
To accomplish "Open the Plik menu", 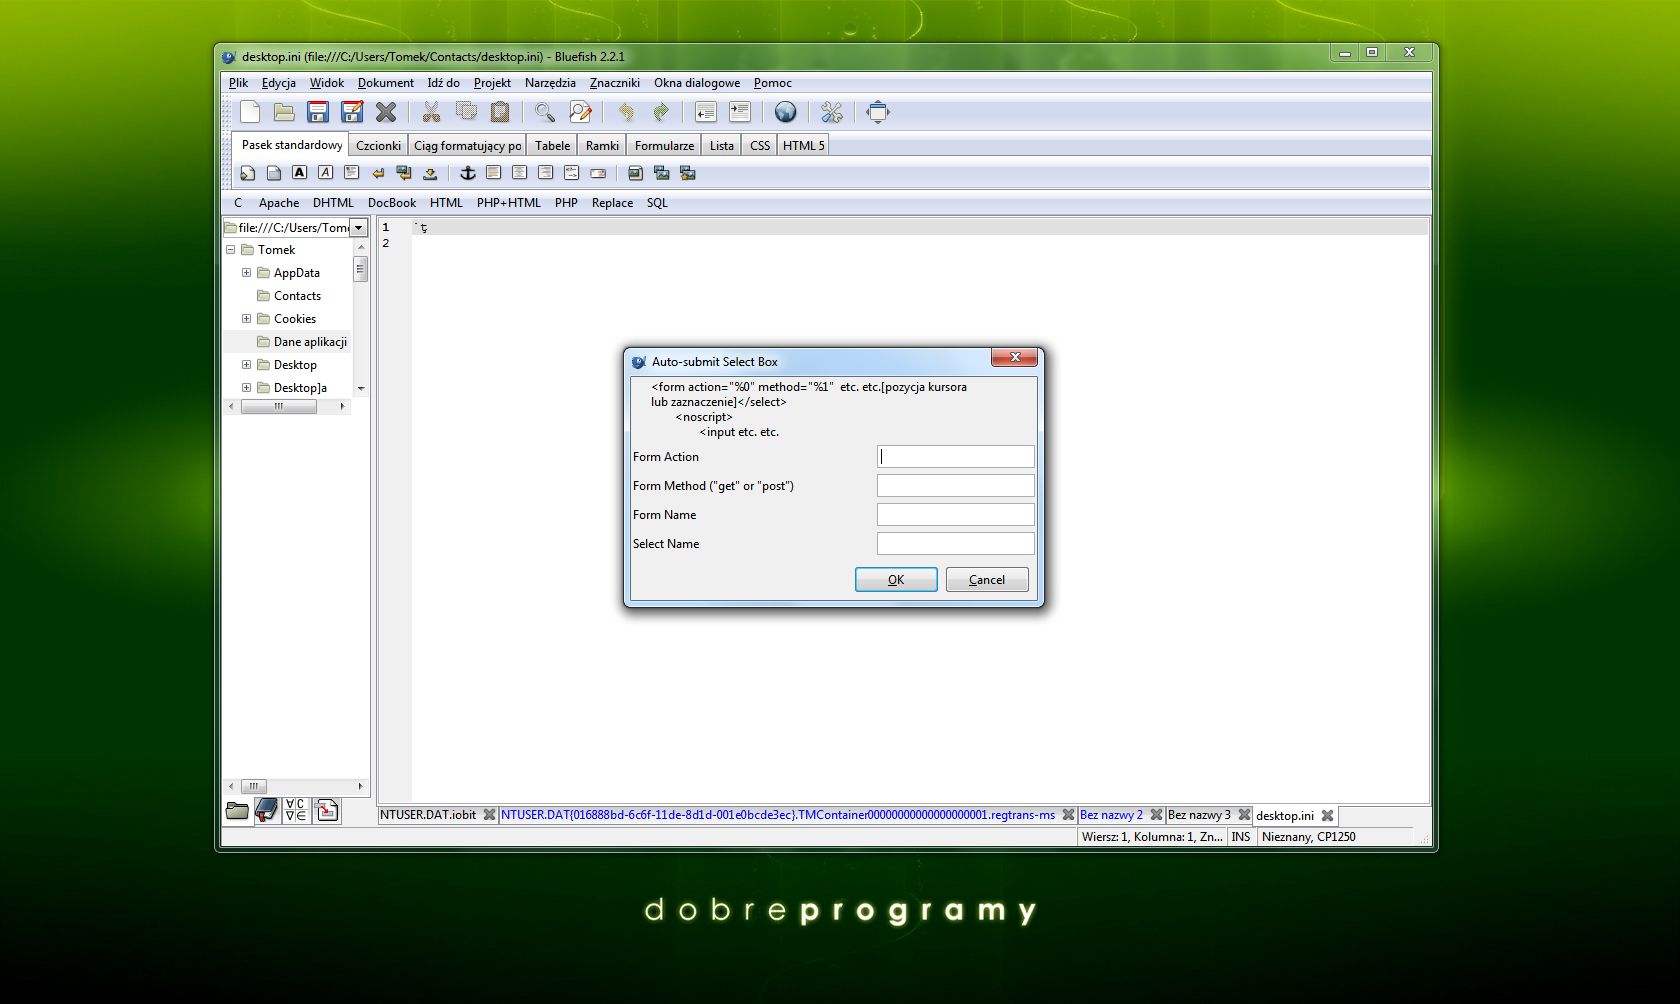I will 238,83.
